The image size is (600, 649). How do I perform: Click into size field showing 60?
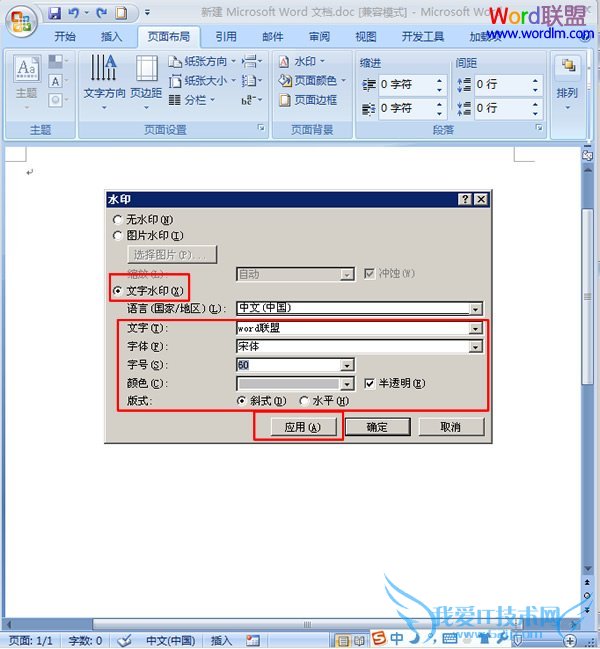[289, 365]
